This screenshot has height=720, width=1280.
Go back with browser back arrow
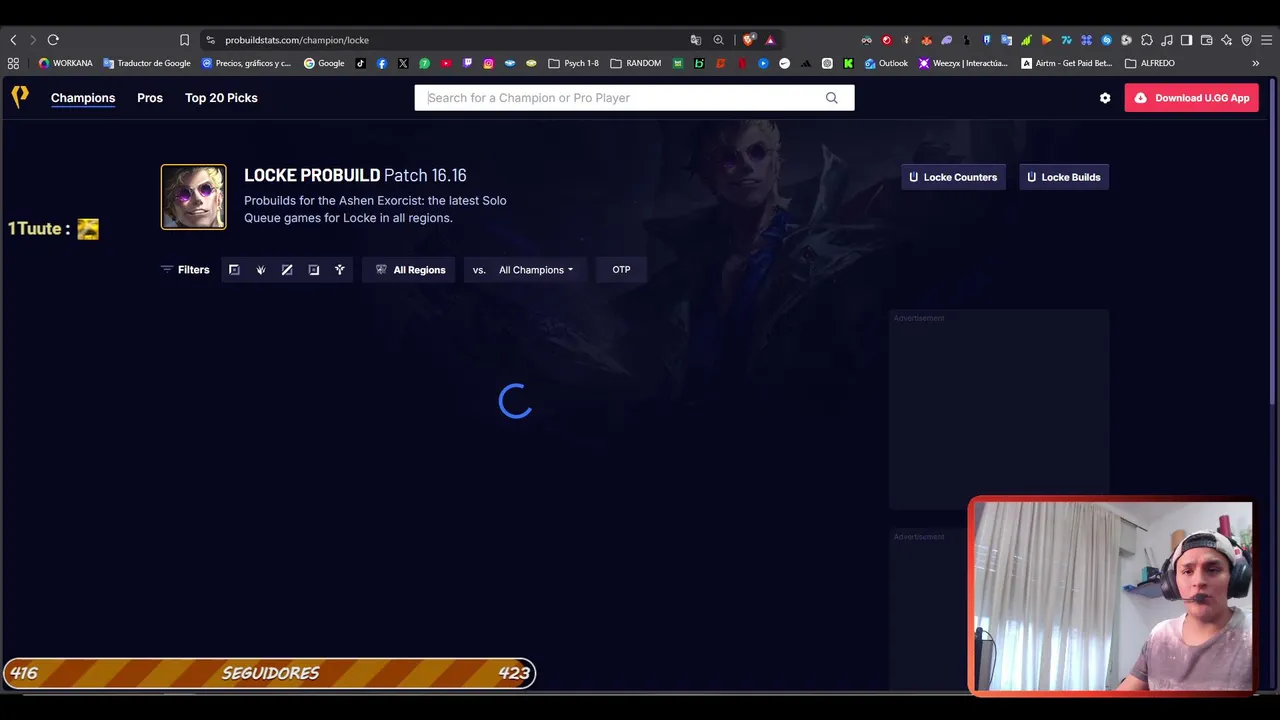(x=13, y=40)
